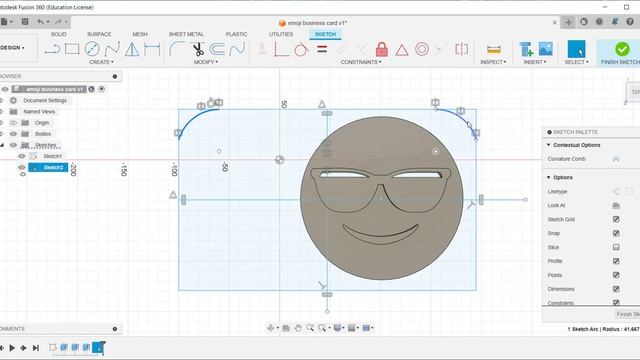Switch to the UTILITIES tab

coord(281,34)
